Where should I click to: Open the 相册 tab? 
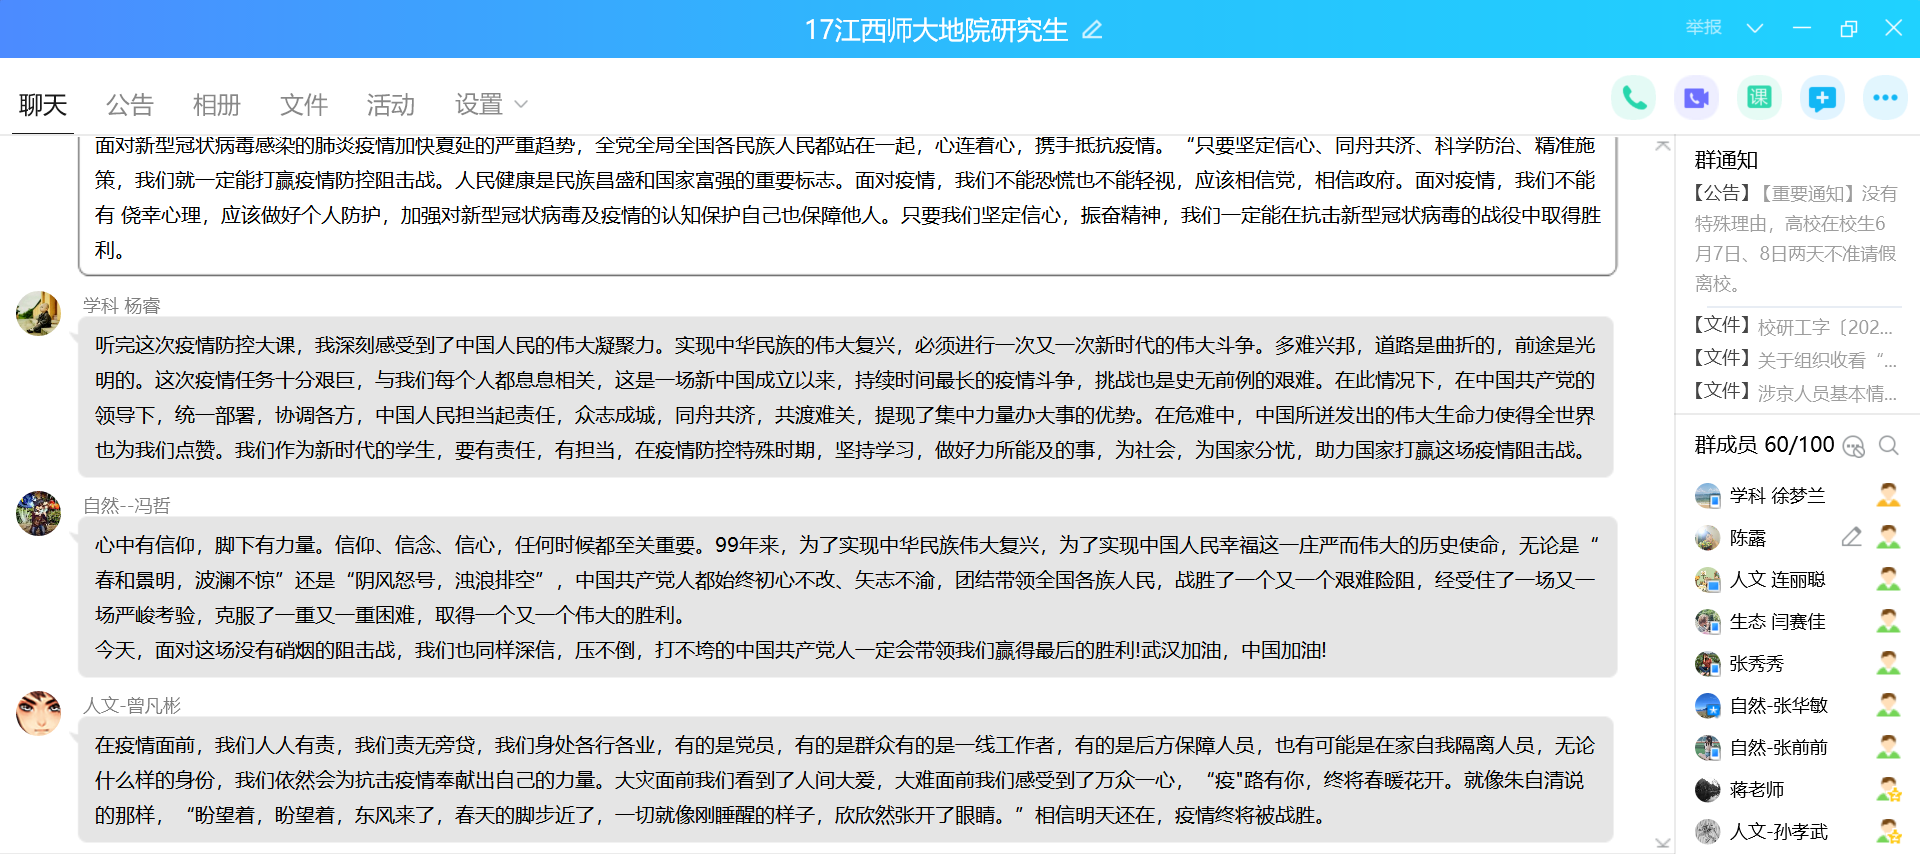point(216,104)
